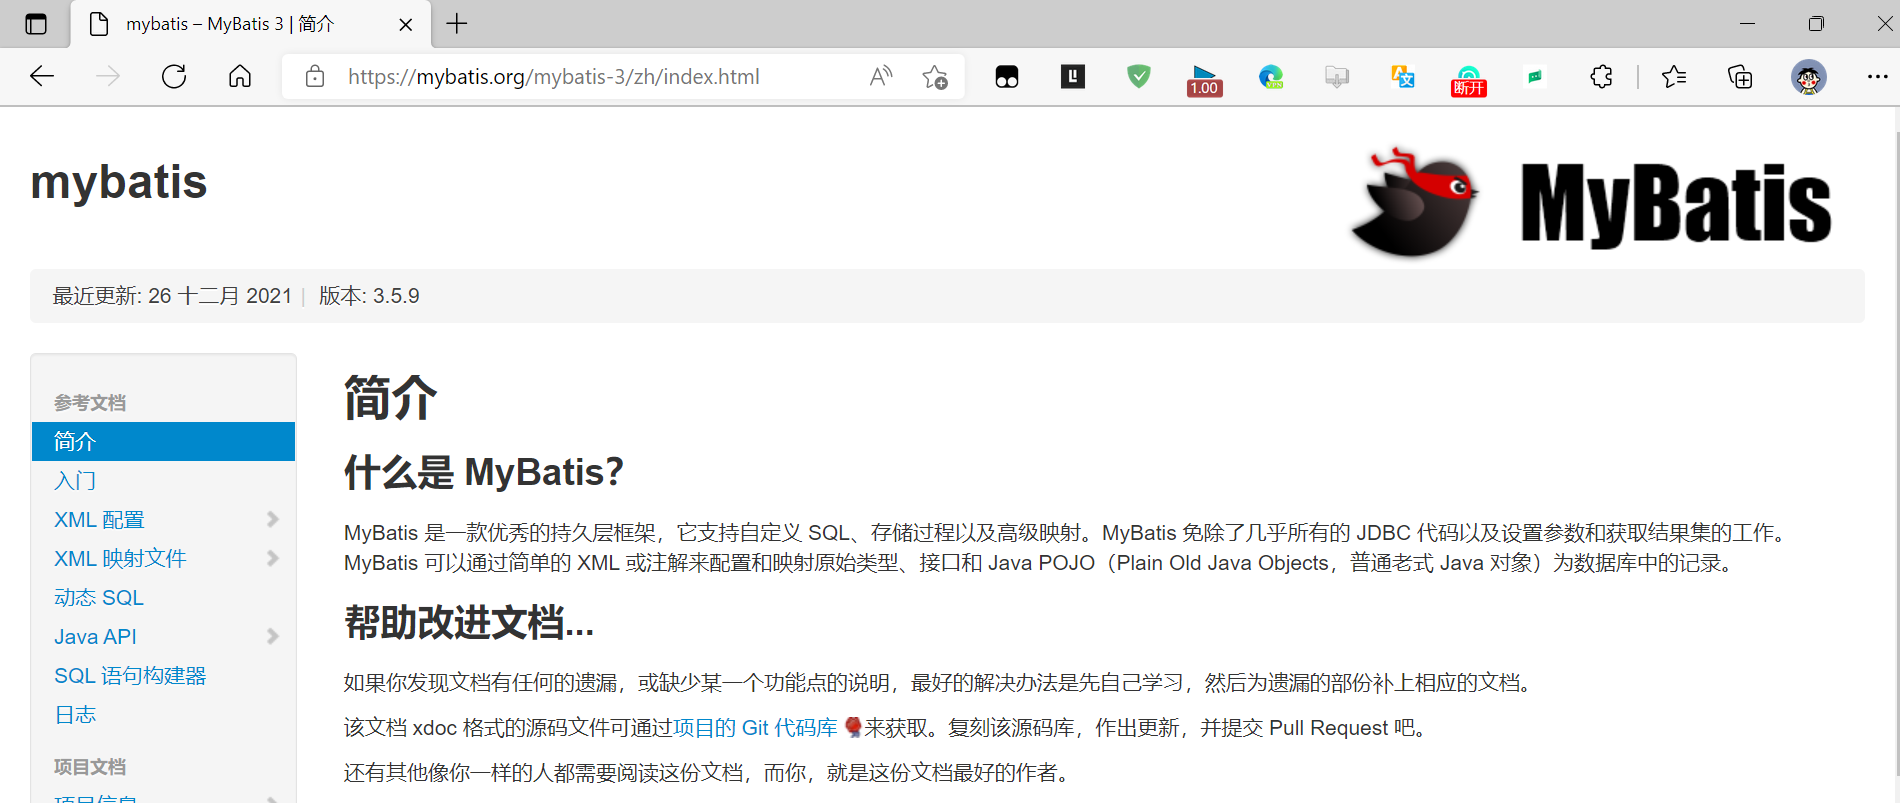Expand the XML 映射文件 chevron

(272, 558)
